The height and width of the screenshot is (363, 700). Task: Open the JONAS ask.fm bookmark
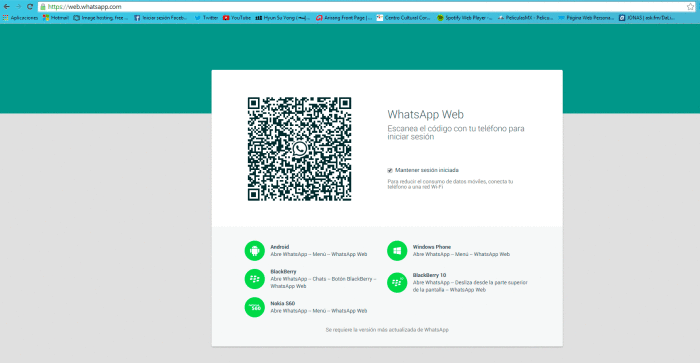647,18
